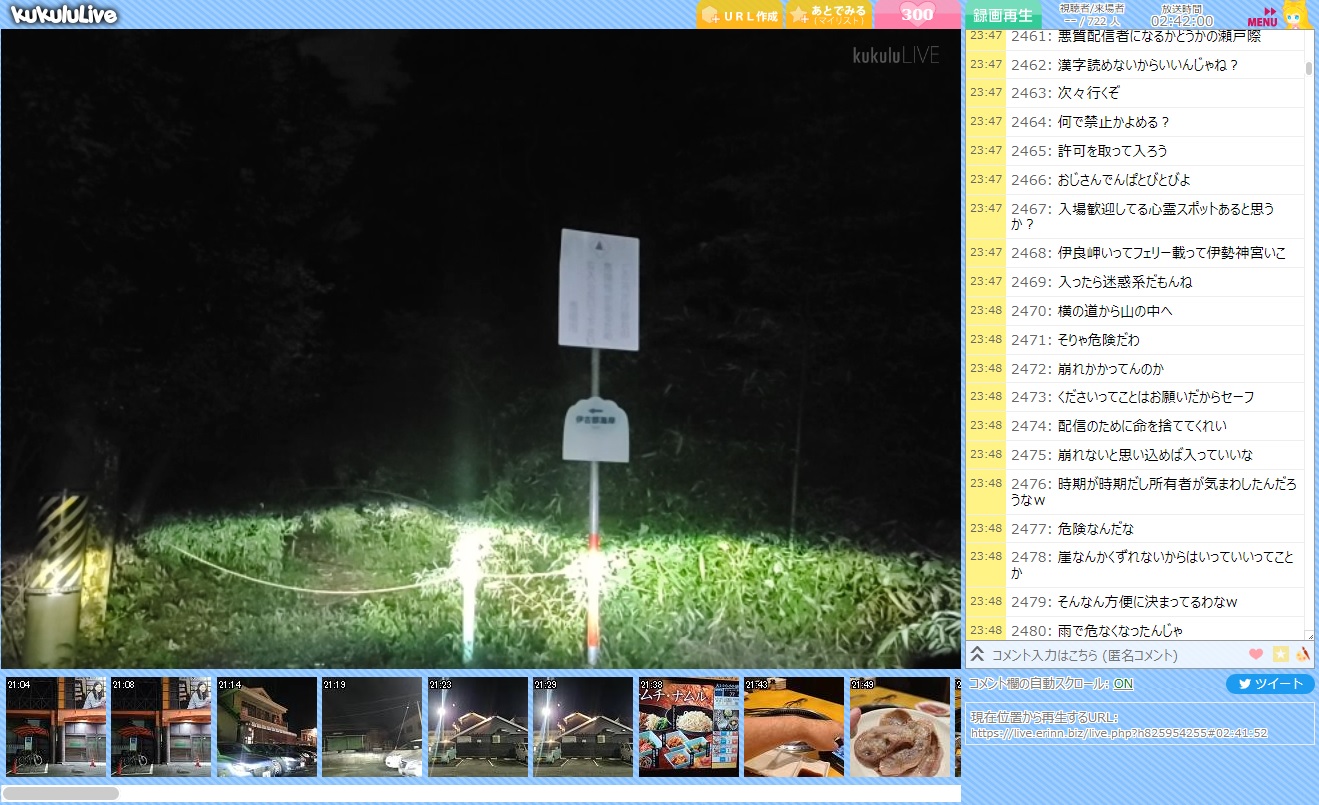Click the yellow star icon in the comment bar
This screenshot has height=805, width=1319.
click(x=1280, y=654)
